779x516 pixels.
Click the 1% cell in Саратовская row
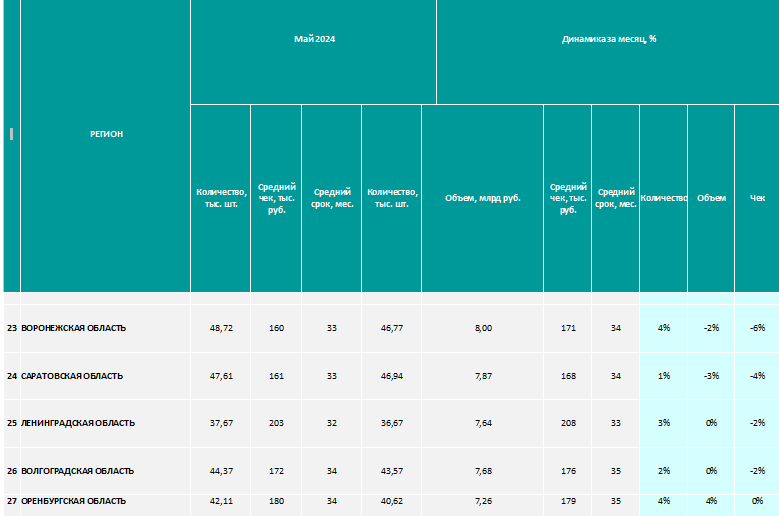point(663,376)
